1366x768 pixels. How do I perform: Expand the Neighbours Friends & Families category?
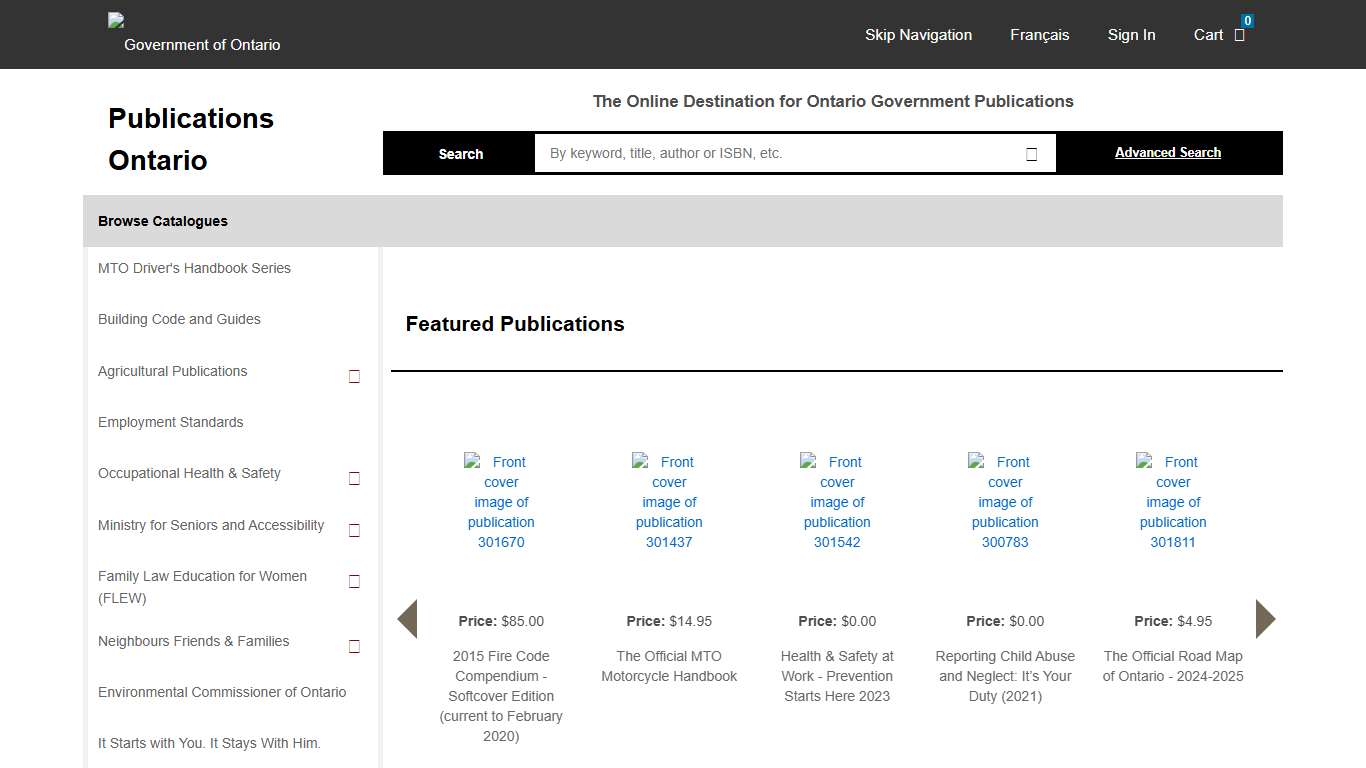click(x=354, y=646)
